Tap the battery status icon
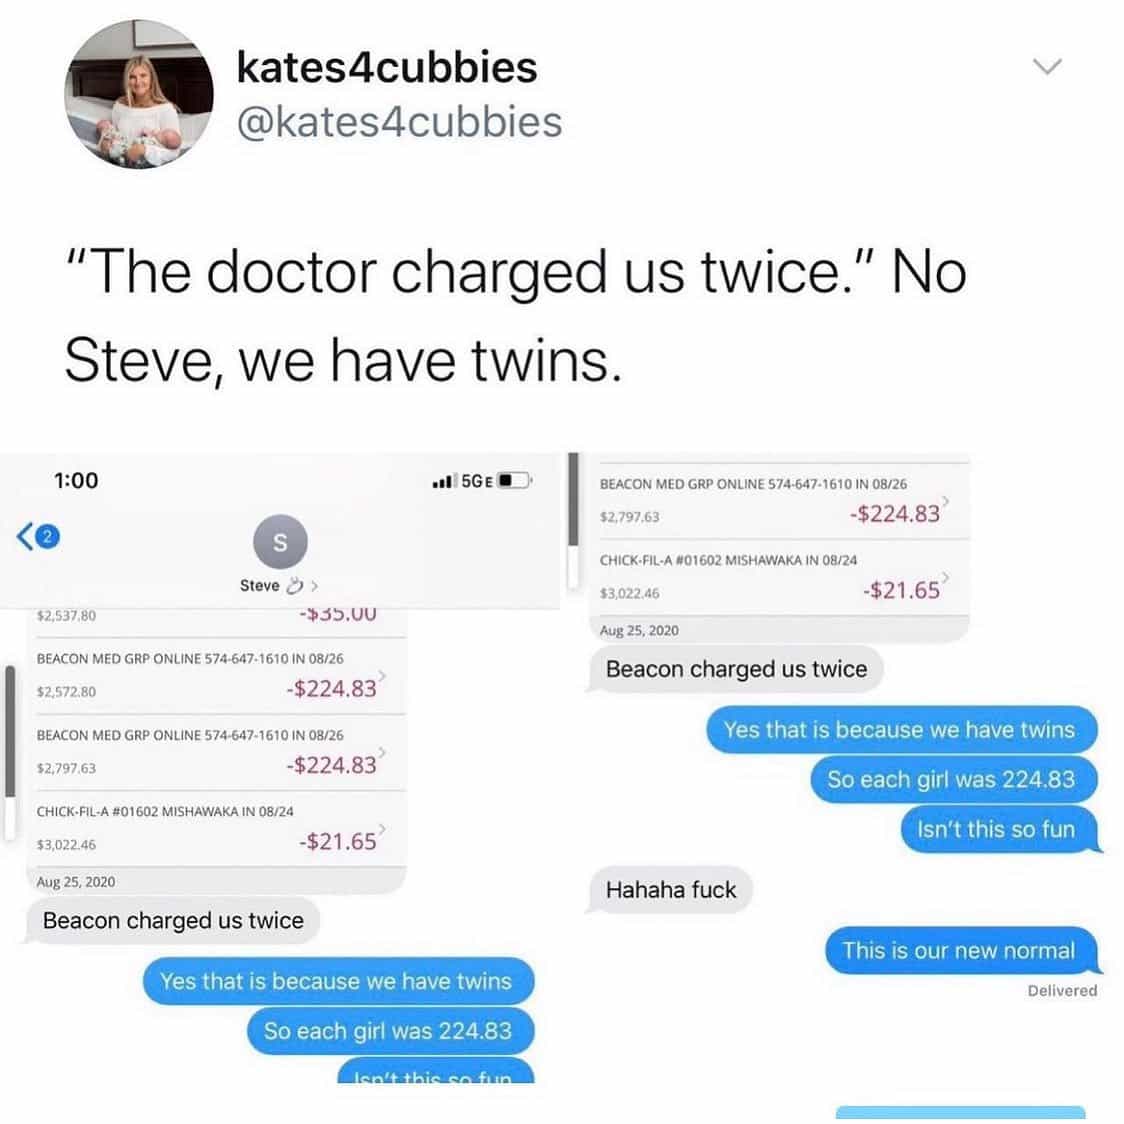Screen dimensions: 1124x1124 [x=515, y=480]
